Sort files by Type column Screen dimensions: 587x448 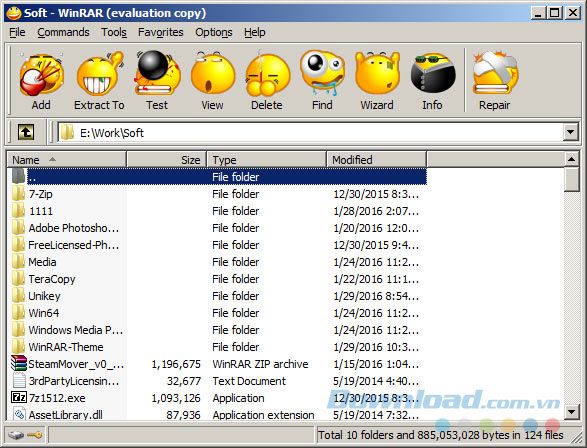[x=266, y=160]
